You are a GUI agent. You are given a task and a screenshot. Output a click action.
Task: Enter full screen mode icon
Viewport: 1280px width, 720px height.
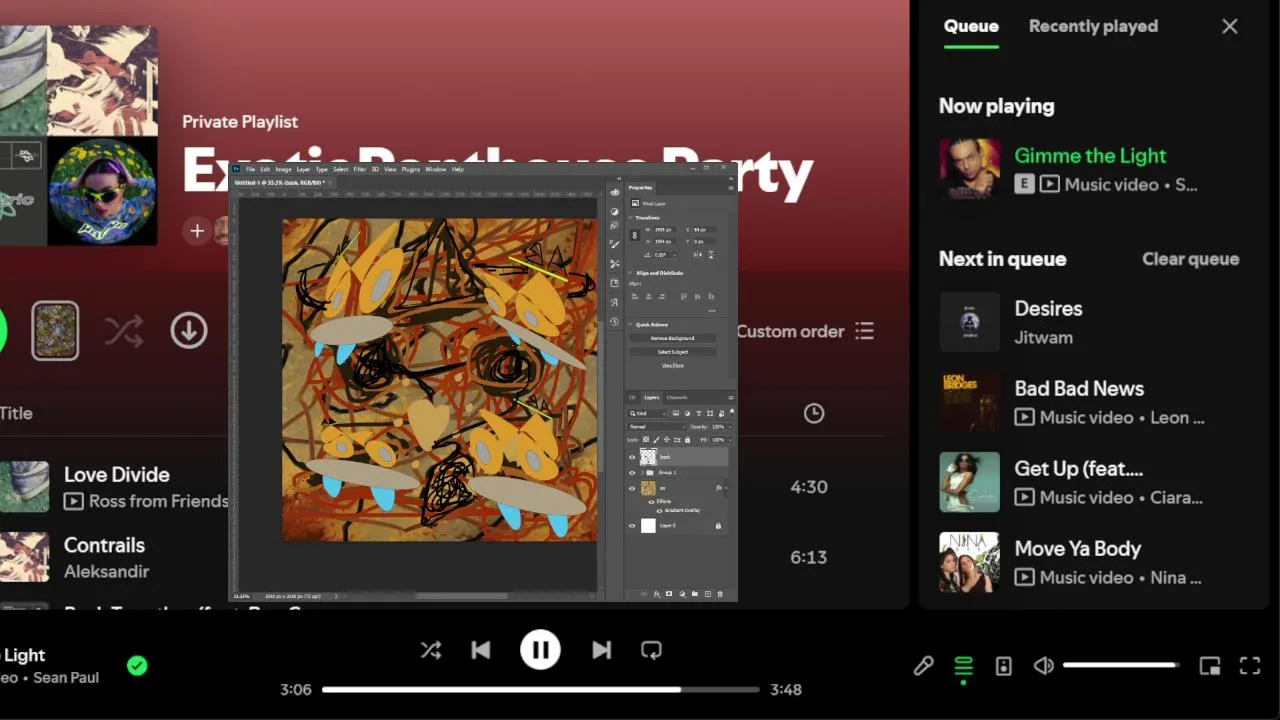[1250, 666]
